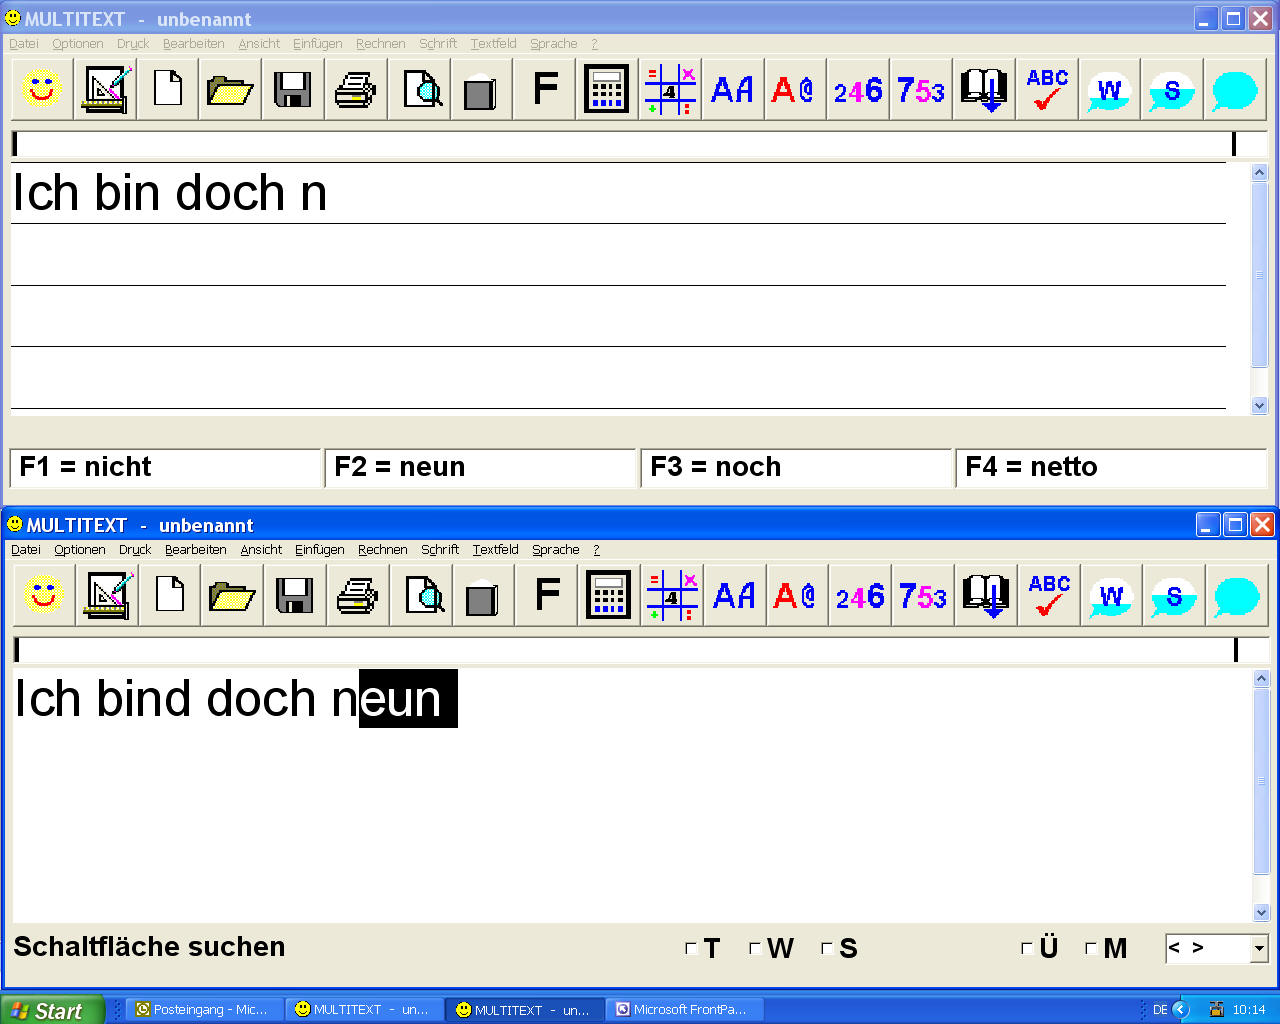Click the smiley face toolbar icon

tap(43, 595)
